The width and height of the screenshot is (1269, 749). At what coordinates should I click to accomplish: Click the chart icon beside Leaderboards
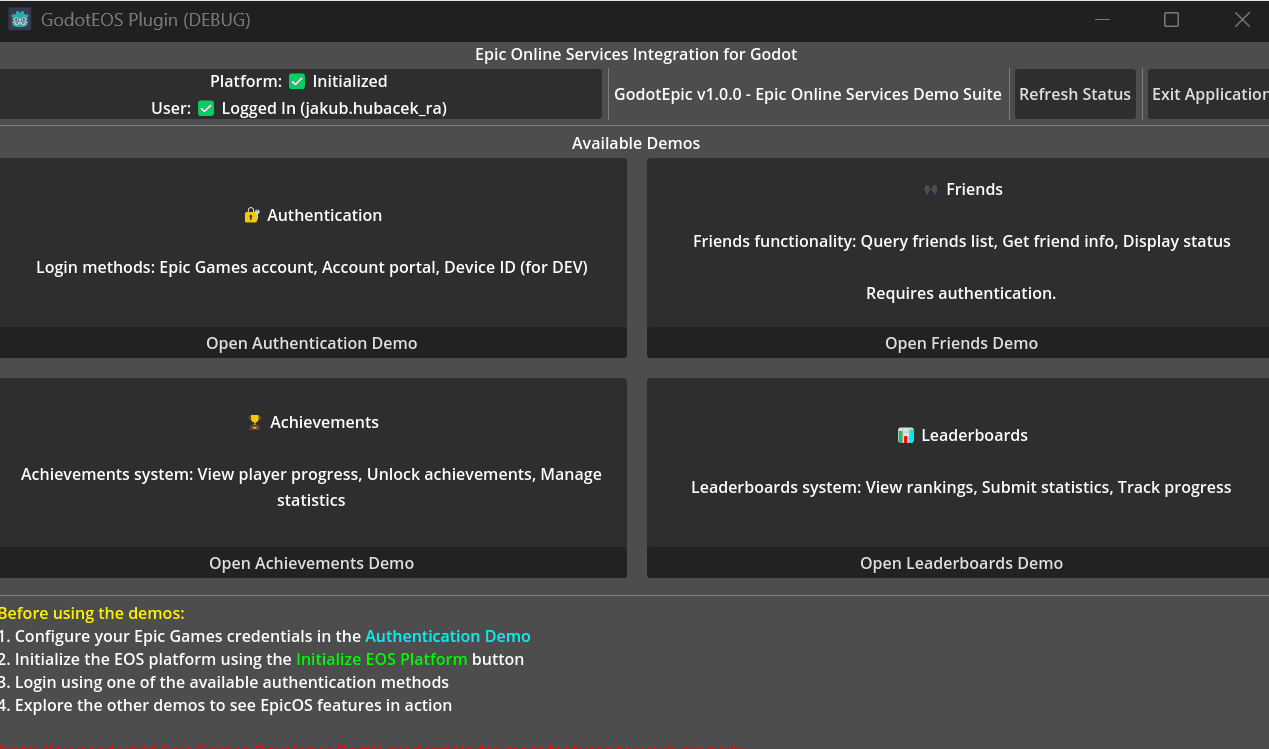coord(906,435)
